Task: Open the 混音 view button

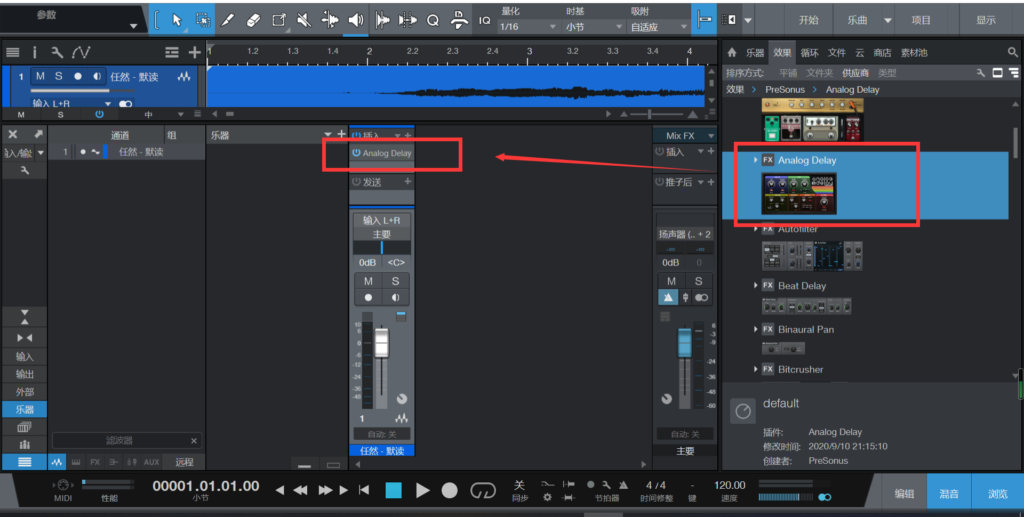Action: point(949,494)
